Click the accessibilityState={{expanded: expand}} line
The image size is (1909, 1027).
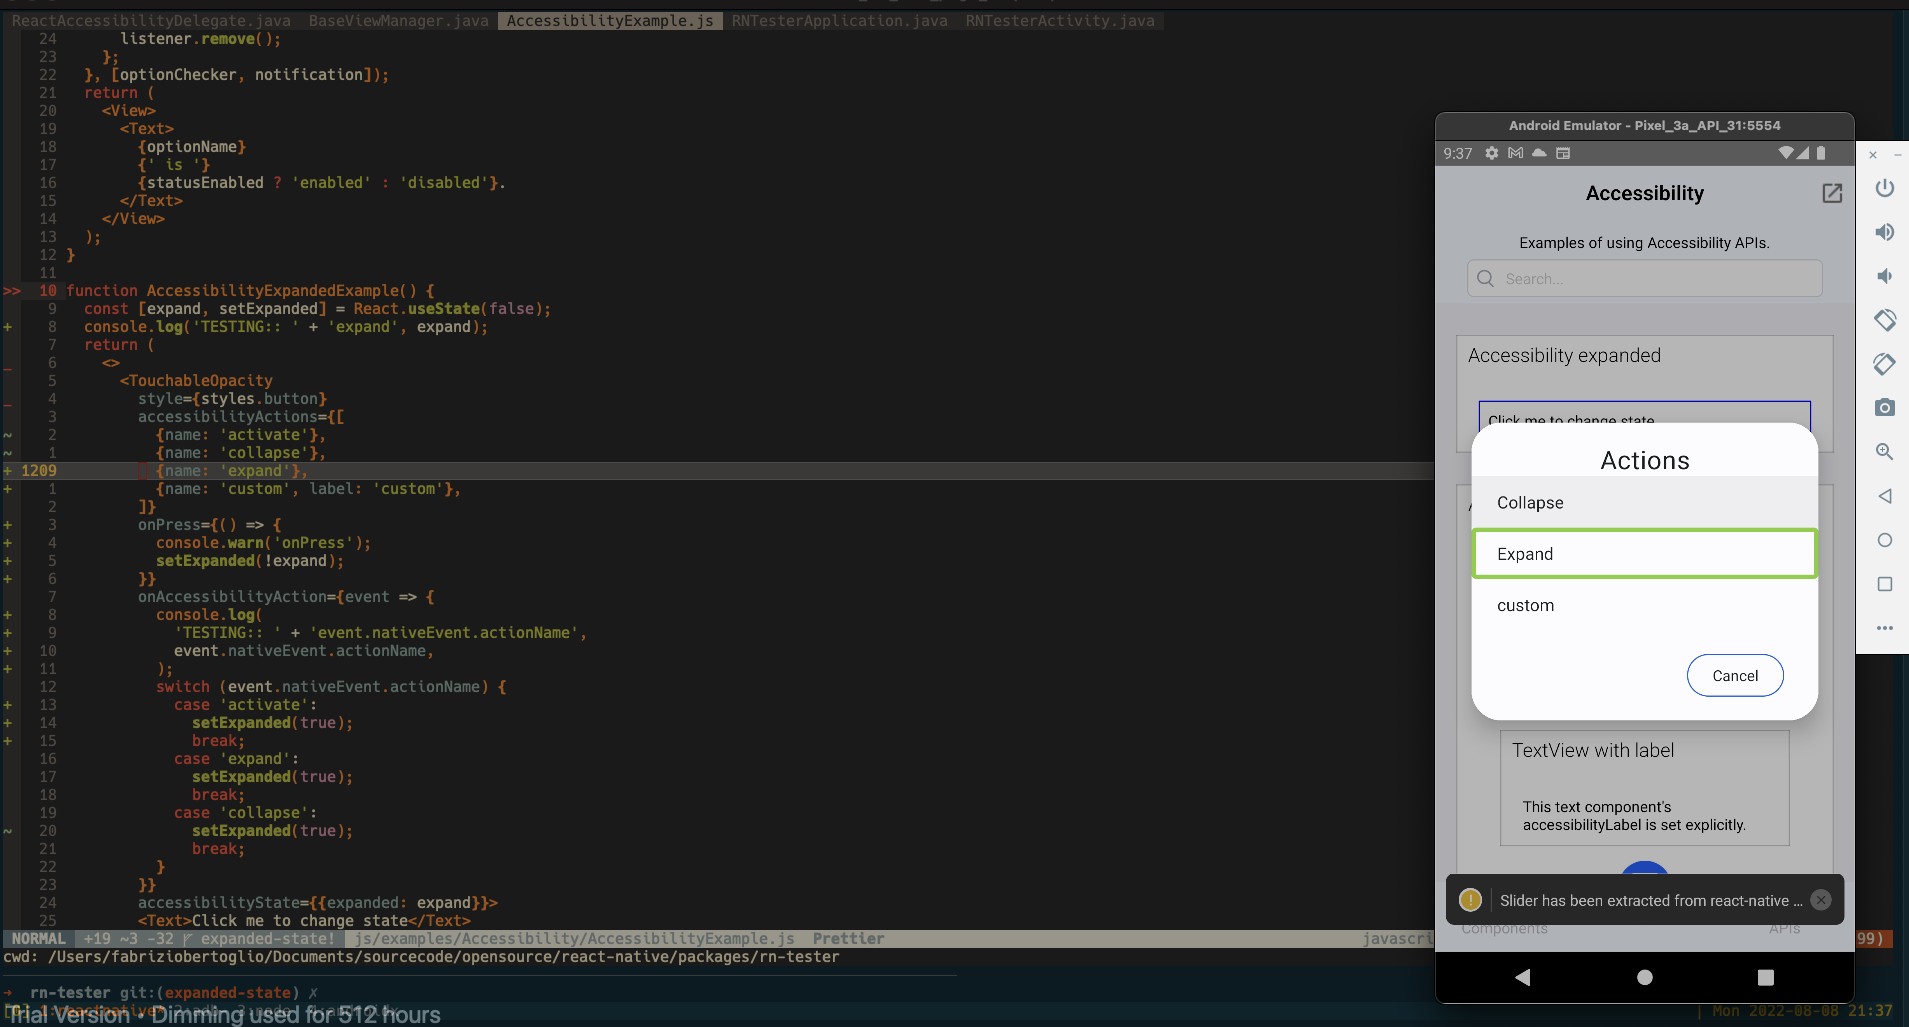tap(317, 902)
